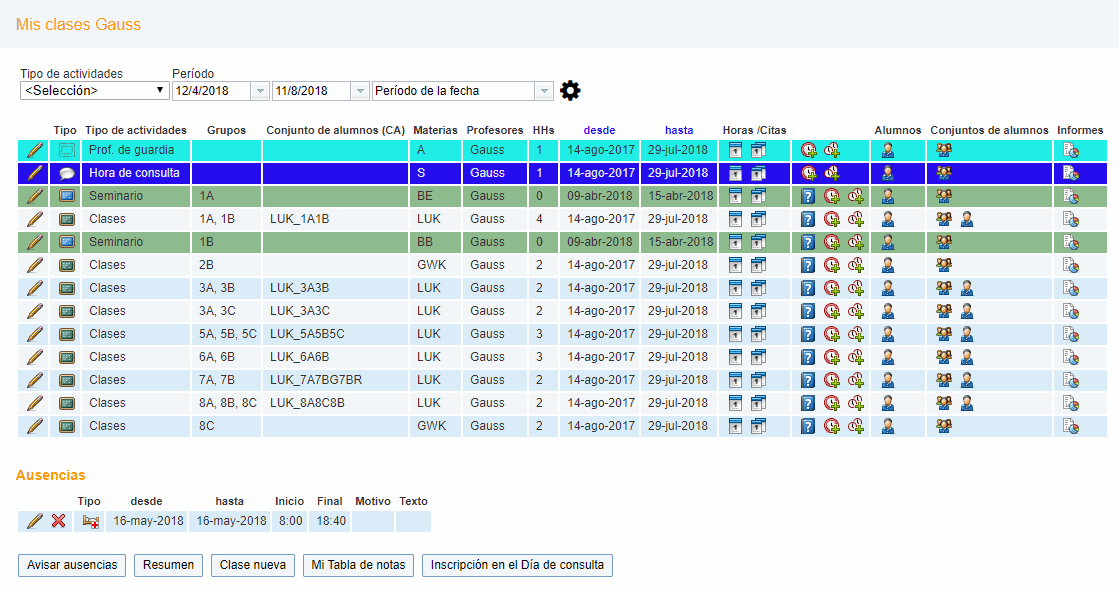Add multiple appointments for LUK_8A8C8B row
1119x589 pixels.
click(856, 403)
